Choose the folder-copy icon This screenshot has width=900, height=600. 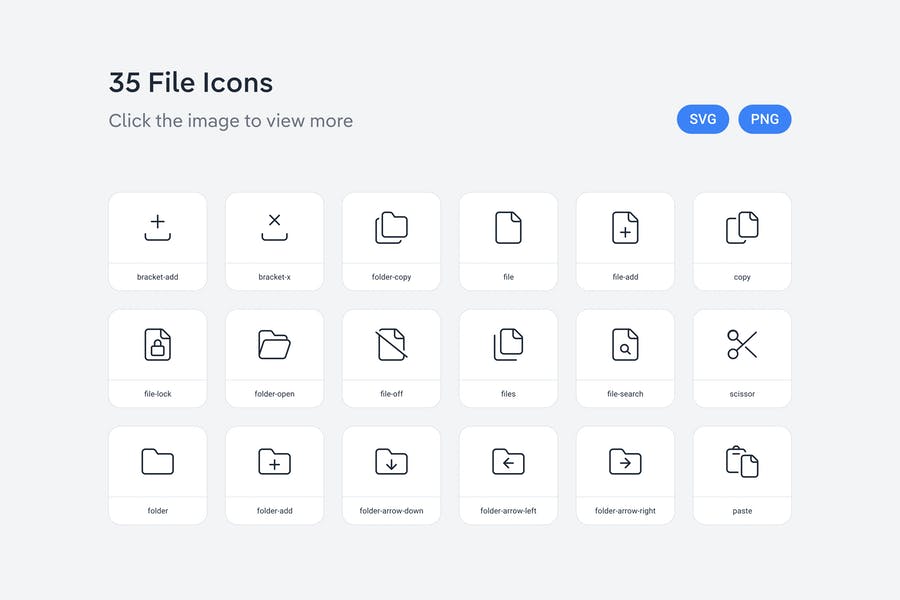click(x=391, y=228)
